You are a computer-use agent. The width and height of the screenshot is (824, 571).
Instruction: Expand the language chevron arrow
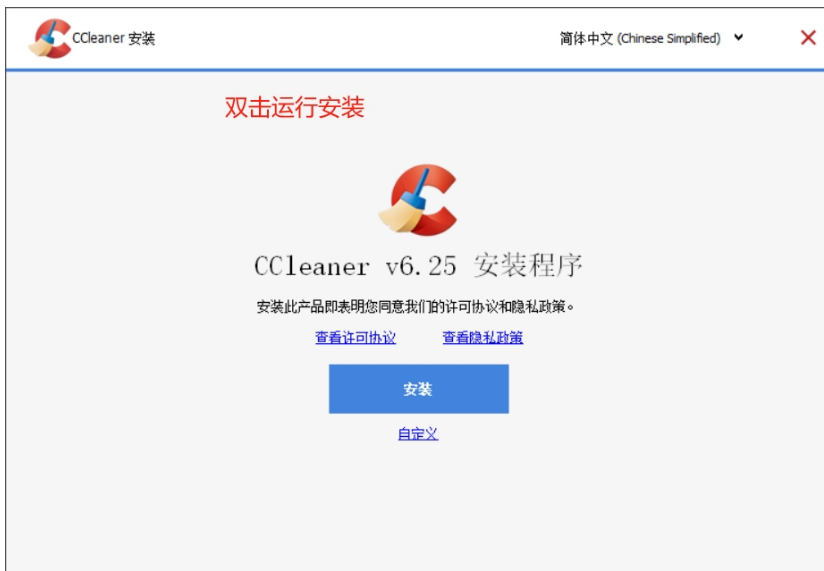pos(738,37)
